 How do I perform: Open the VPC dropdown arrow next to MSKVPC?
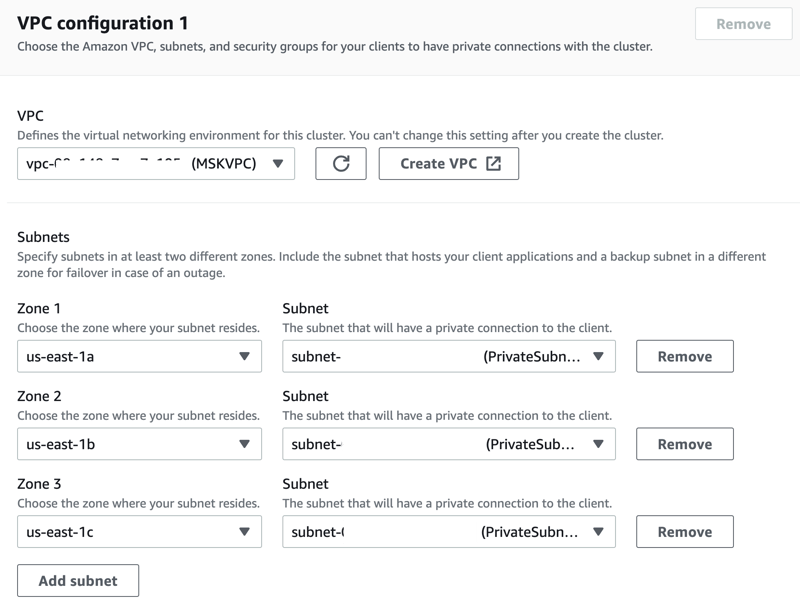[278, 164]
